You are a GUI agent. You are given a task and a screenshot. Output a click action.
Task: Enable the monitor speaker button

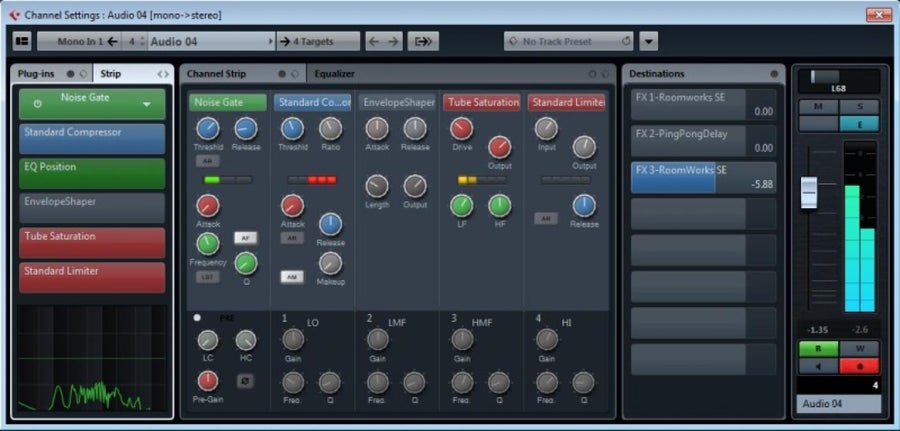click(x=818, y=366)
